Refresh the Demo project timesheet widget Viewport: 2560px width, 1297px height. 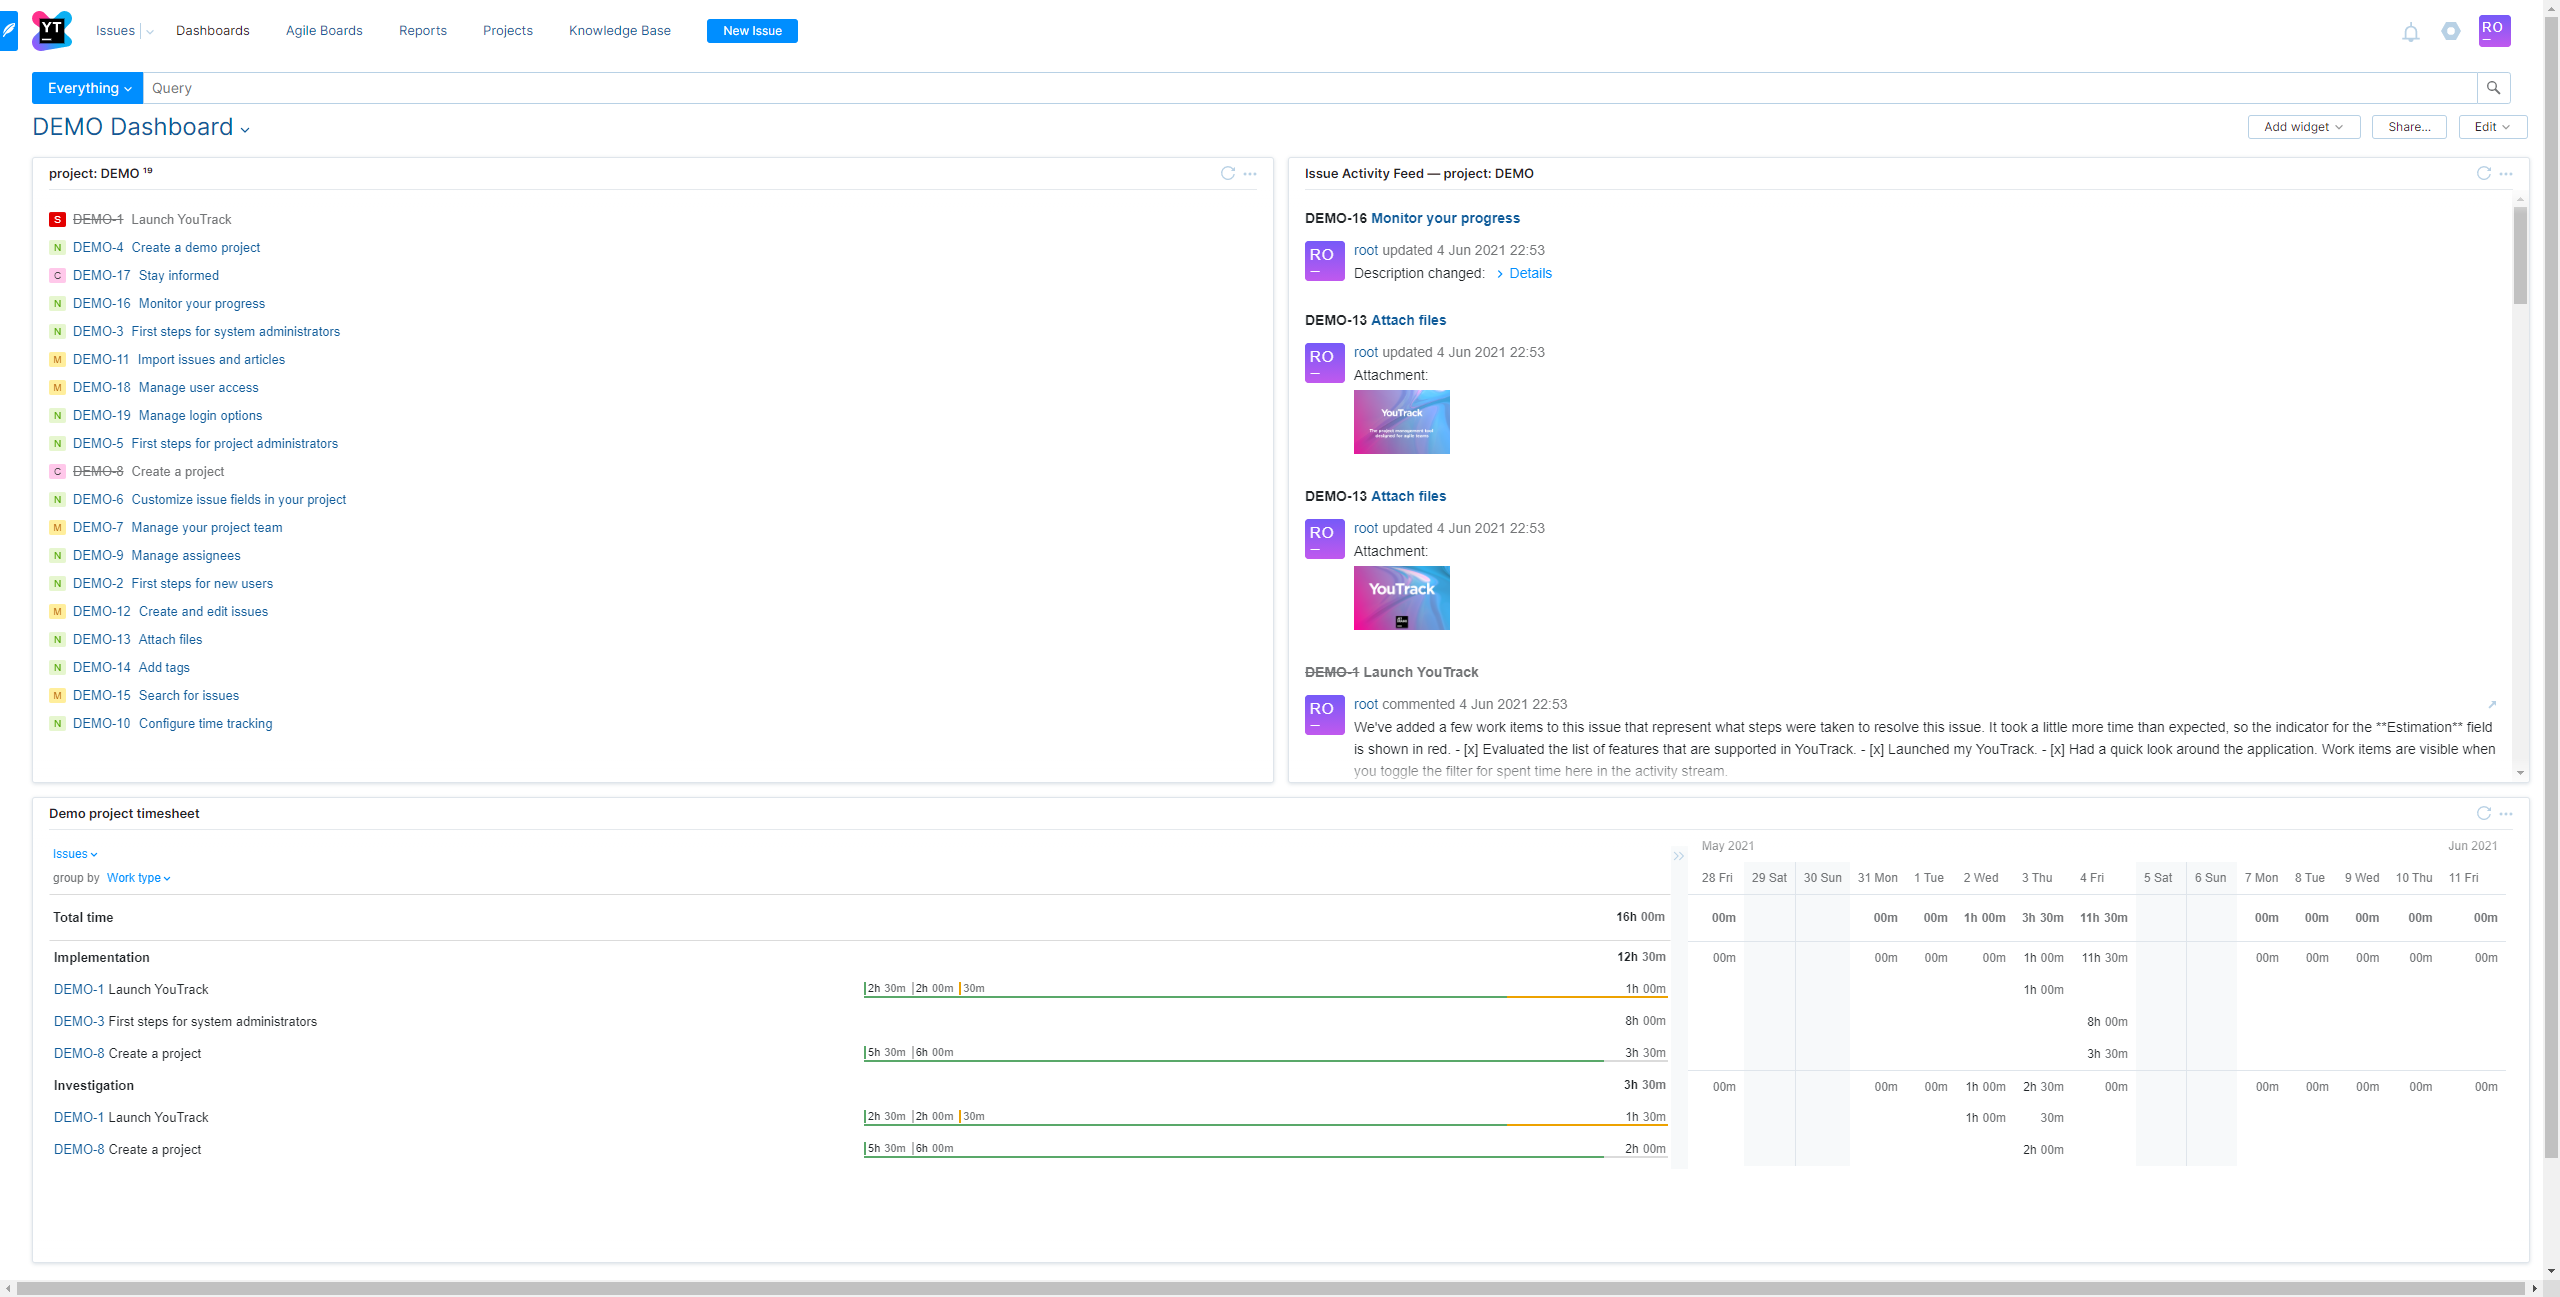click(x=2484, y=813)
